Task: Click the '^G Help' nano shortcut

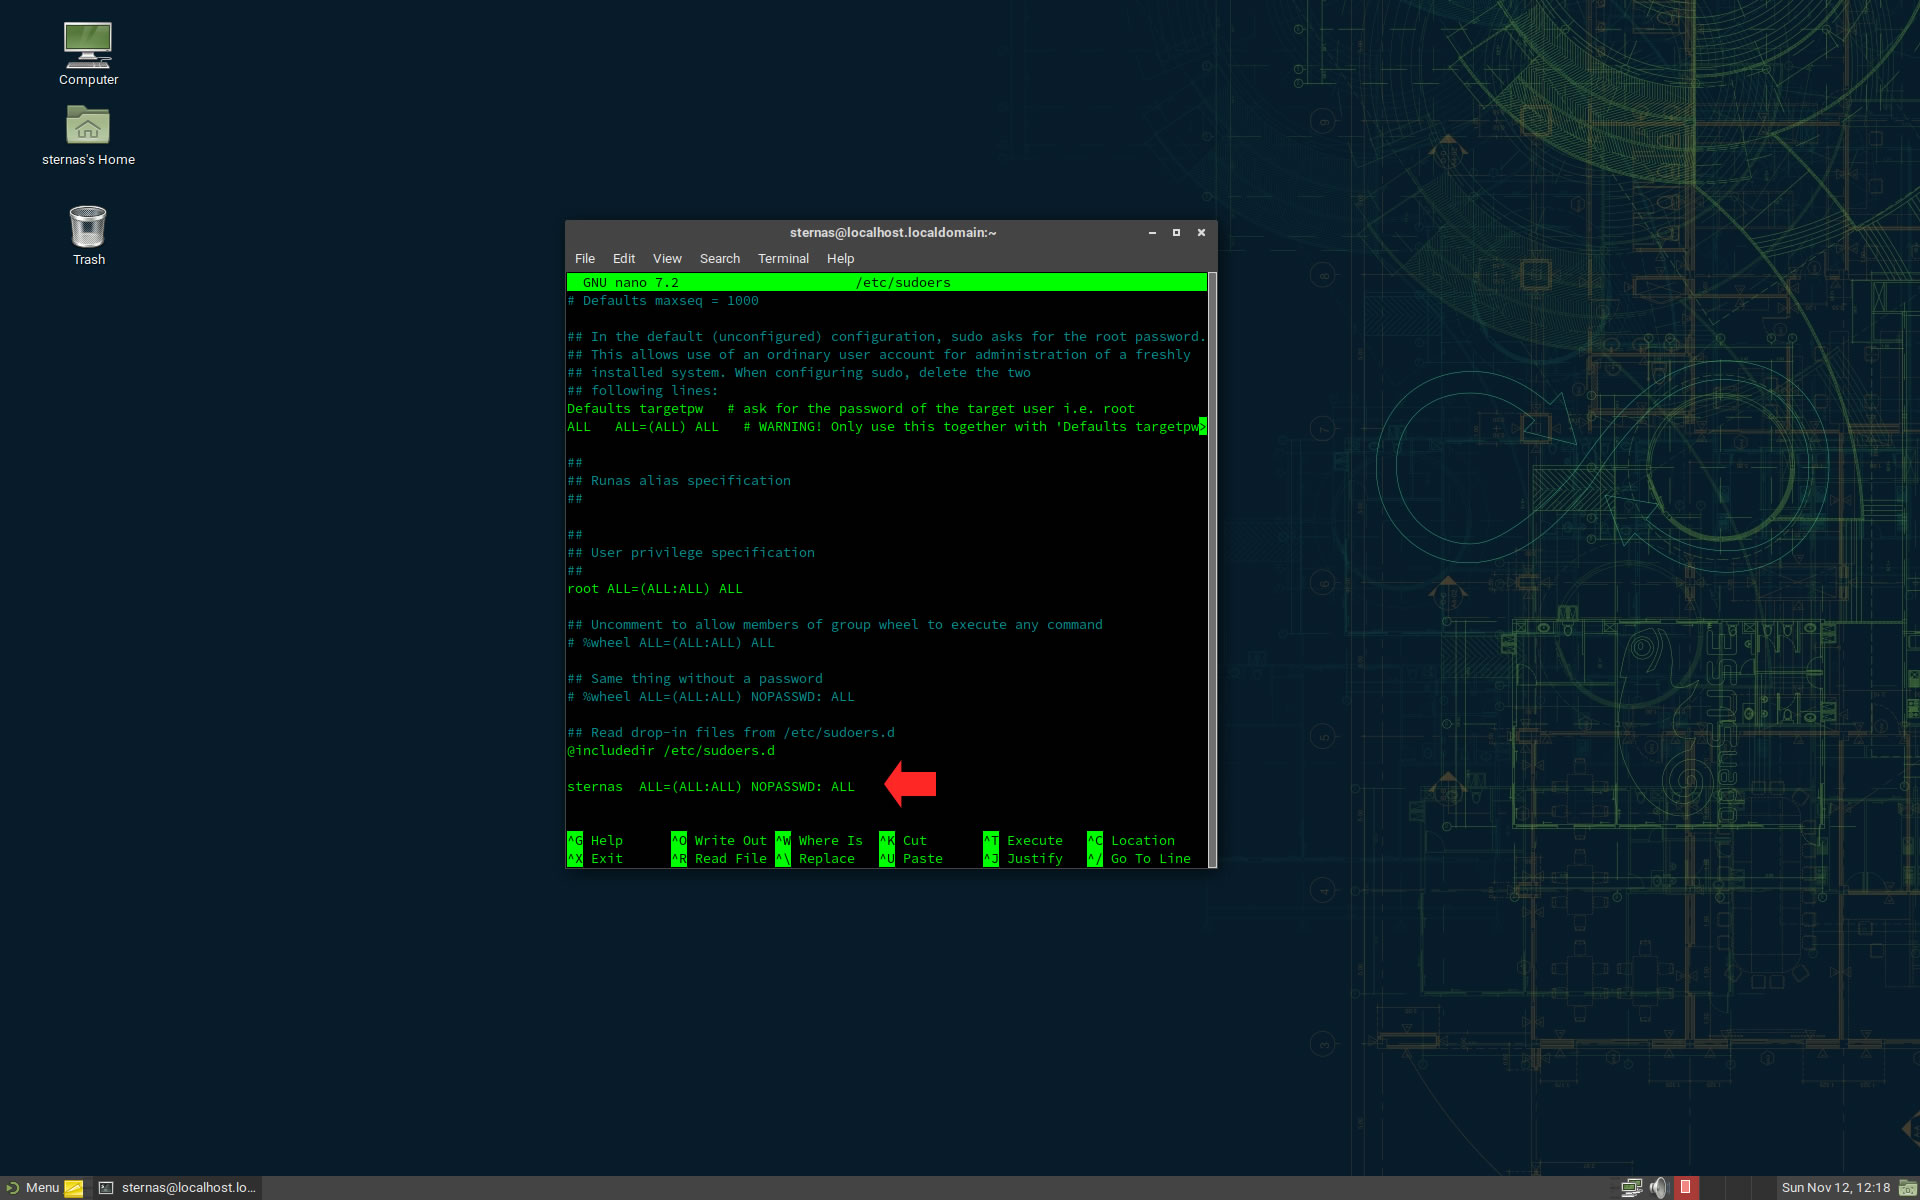Action: (x=595, y=841)
